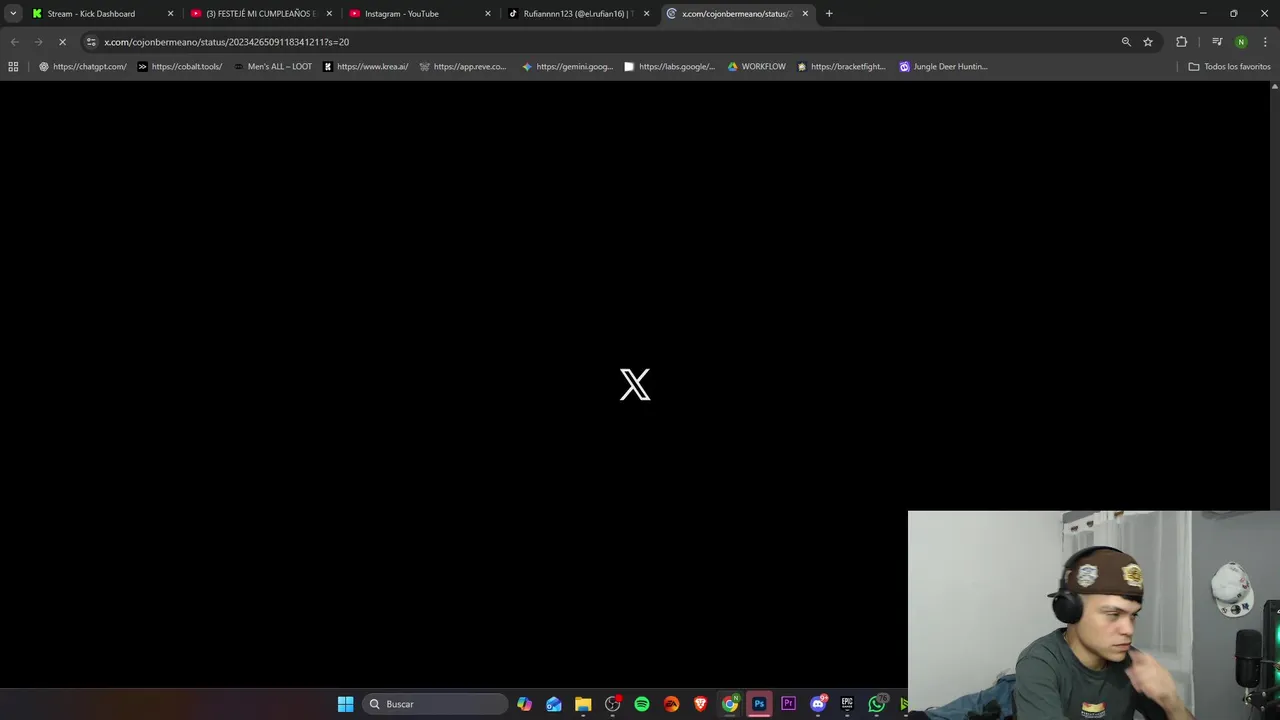Close the FESTEJÉ MI CUMPLEAÑOS tab
Viewport: 1280px width, 720px height.
pos(329,14)
